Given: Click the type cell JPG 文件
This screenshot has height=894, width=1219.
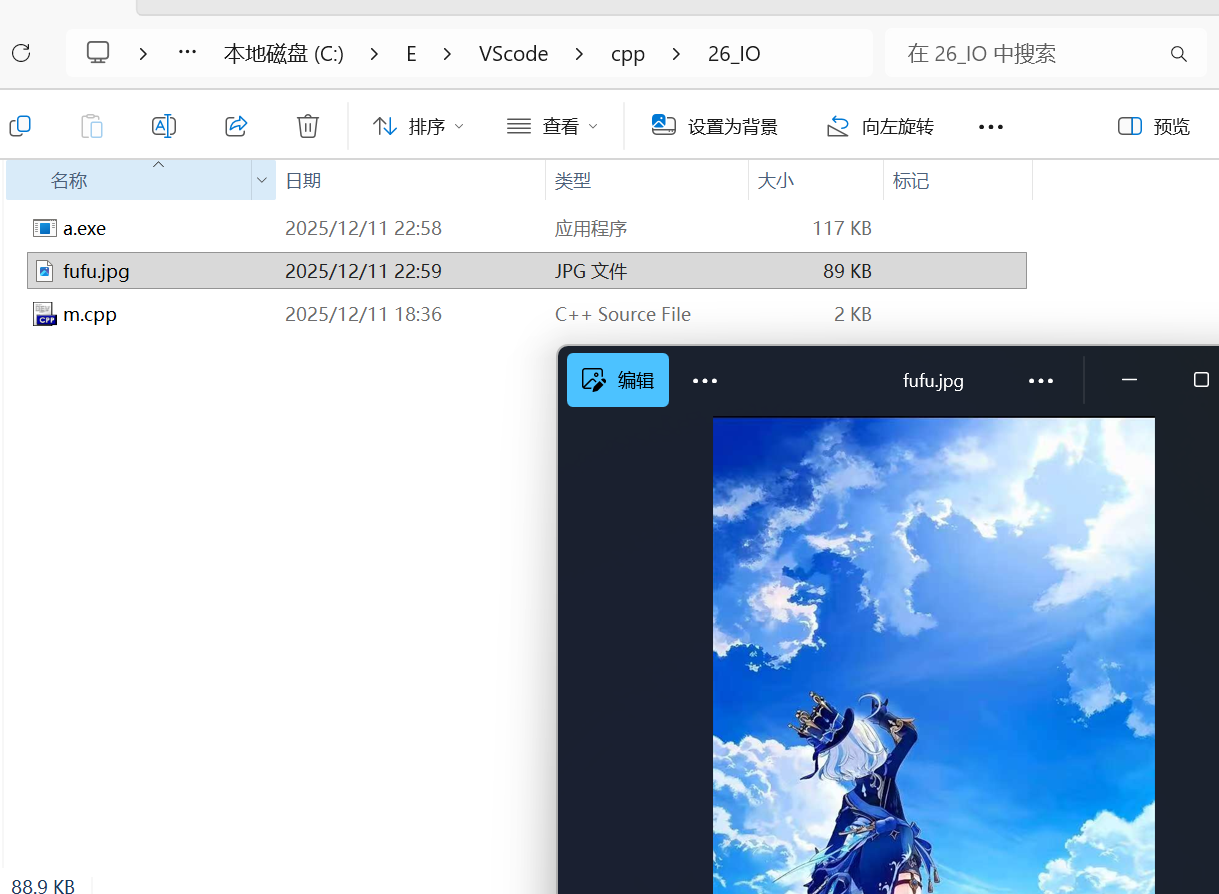Looking at the screenshot, I should (591, 271).
